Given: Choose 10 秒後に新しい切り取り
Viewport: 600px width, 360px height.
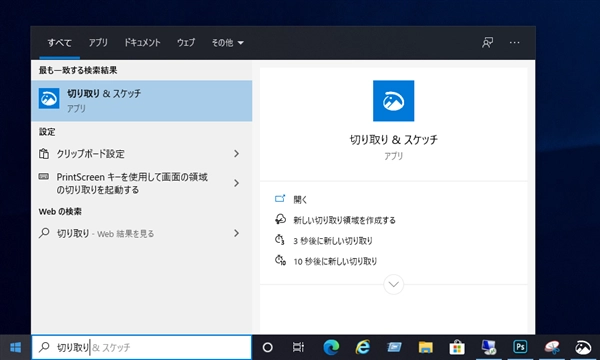Looking at the screenshot, I should click(335, 261).
